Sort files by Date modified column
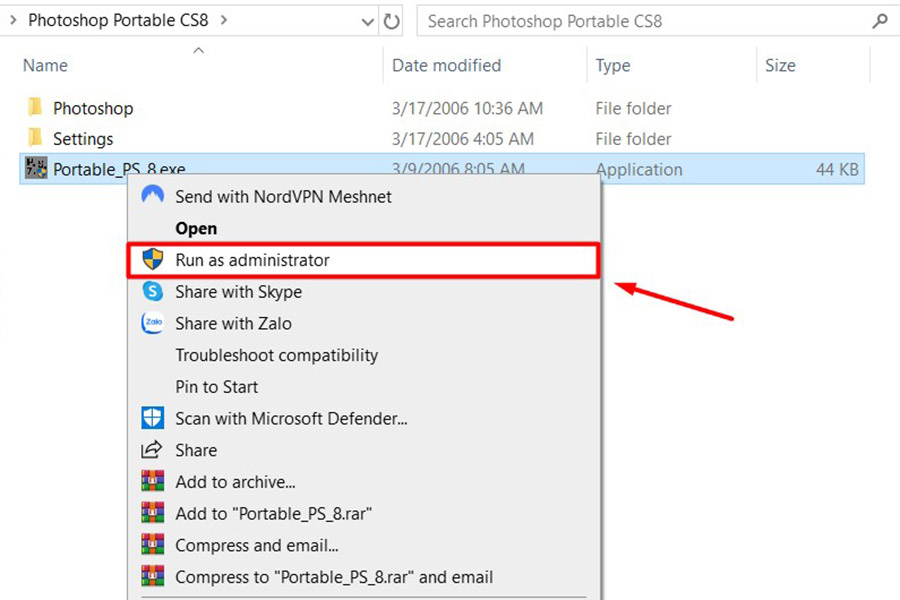The width and height of the screenshot is (900, 600). coord(447,65)
